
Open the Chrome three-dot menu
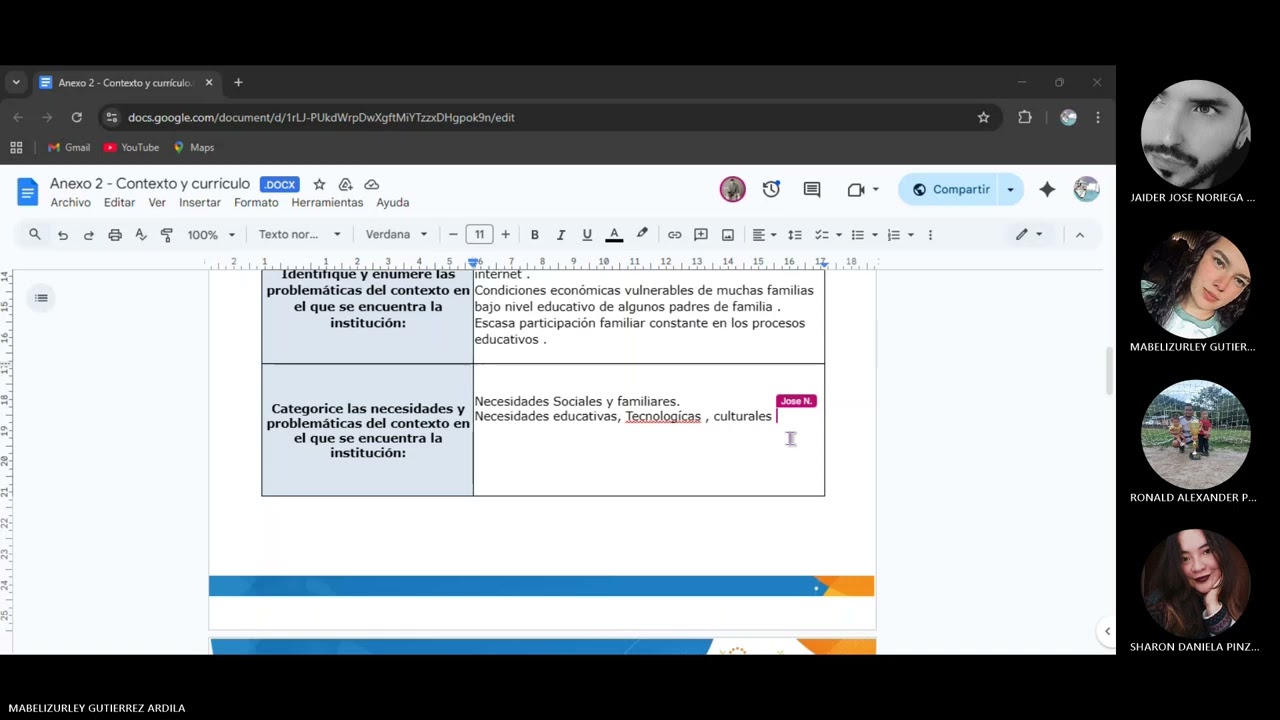[1098, 117]
